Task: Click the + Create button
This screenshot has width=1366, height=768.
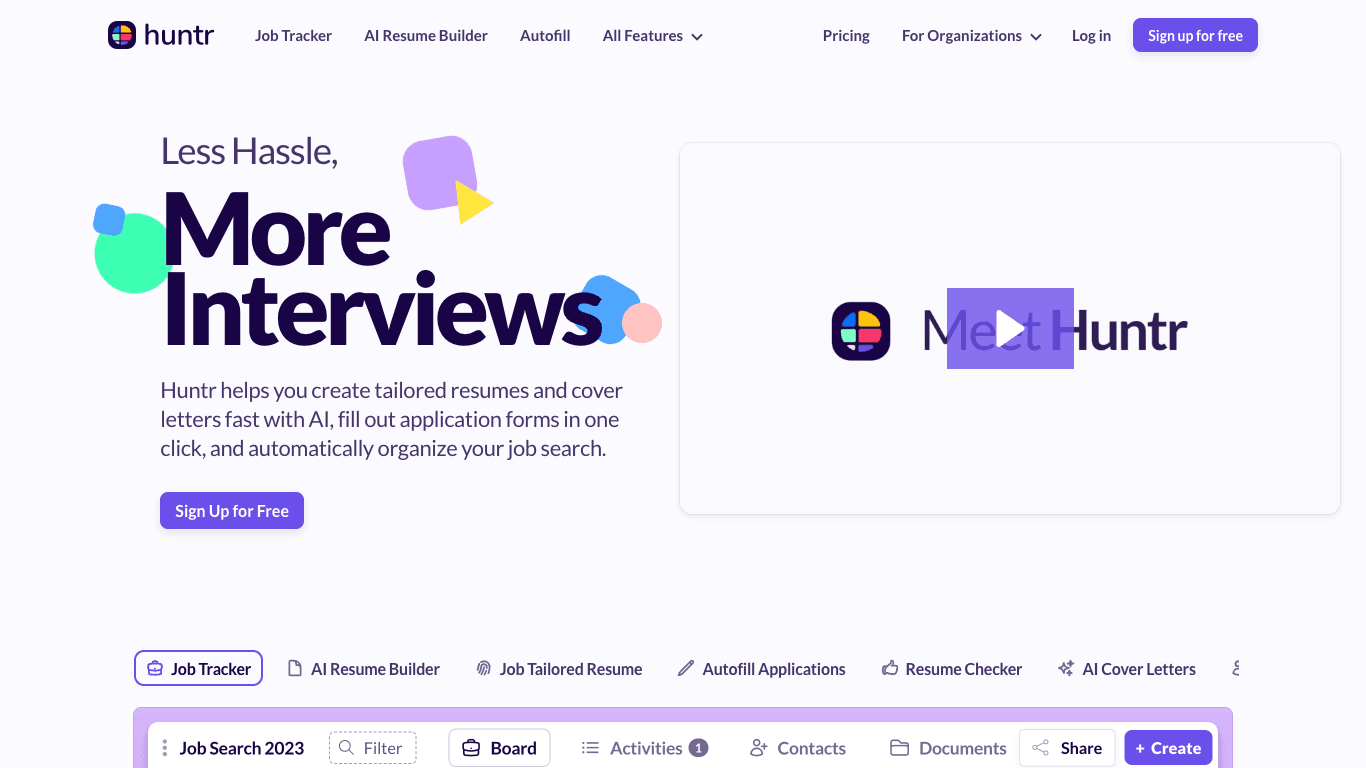Action: (1168, 748)
